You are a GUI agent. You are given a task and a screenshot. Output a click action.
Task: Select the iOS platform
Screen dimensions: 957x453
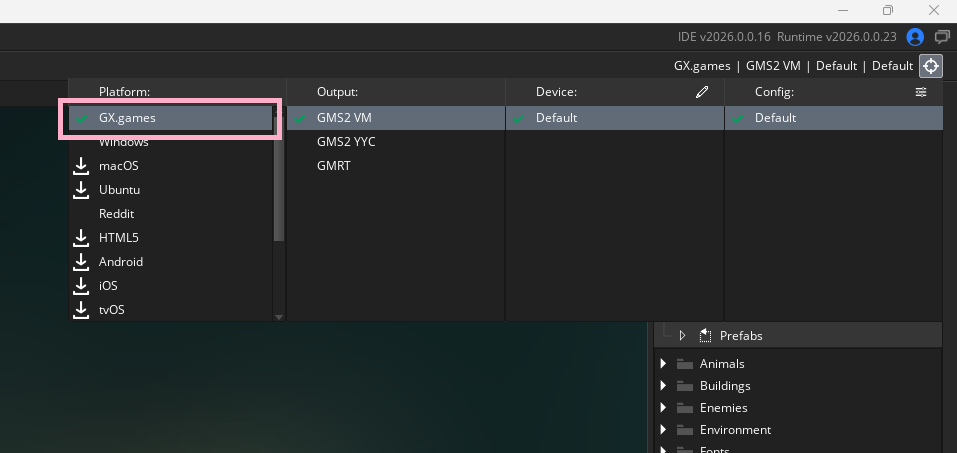170,286
